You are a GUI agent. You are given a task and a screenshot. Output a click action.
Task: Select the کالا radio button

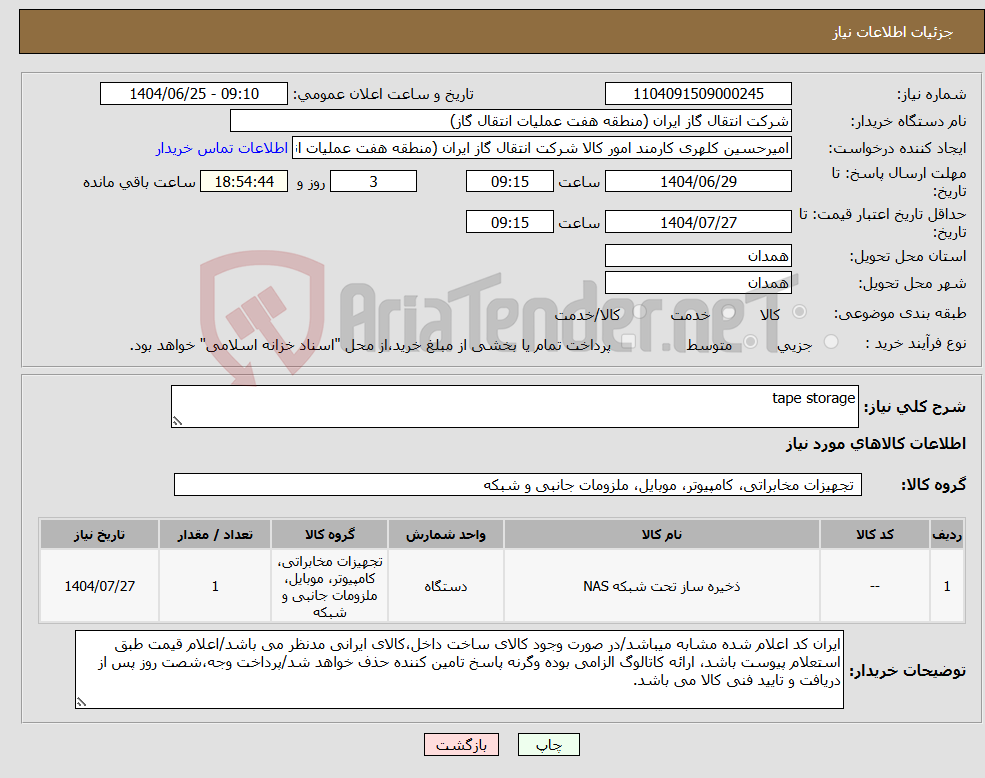(x=799, y=312)
